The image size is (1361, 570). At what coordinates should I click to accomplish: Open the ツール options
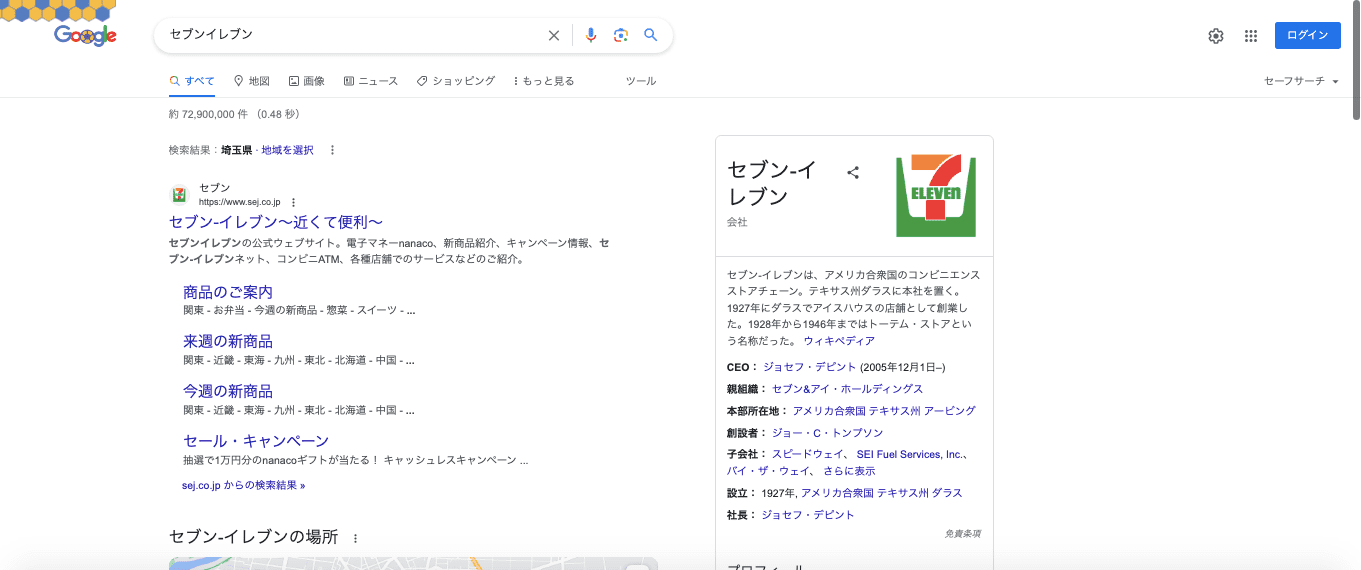point(641,81)
